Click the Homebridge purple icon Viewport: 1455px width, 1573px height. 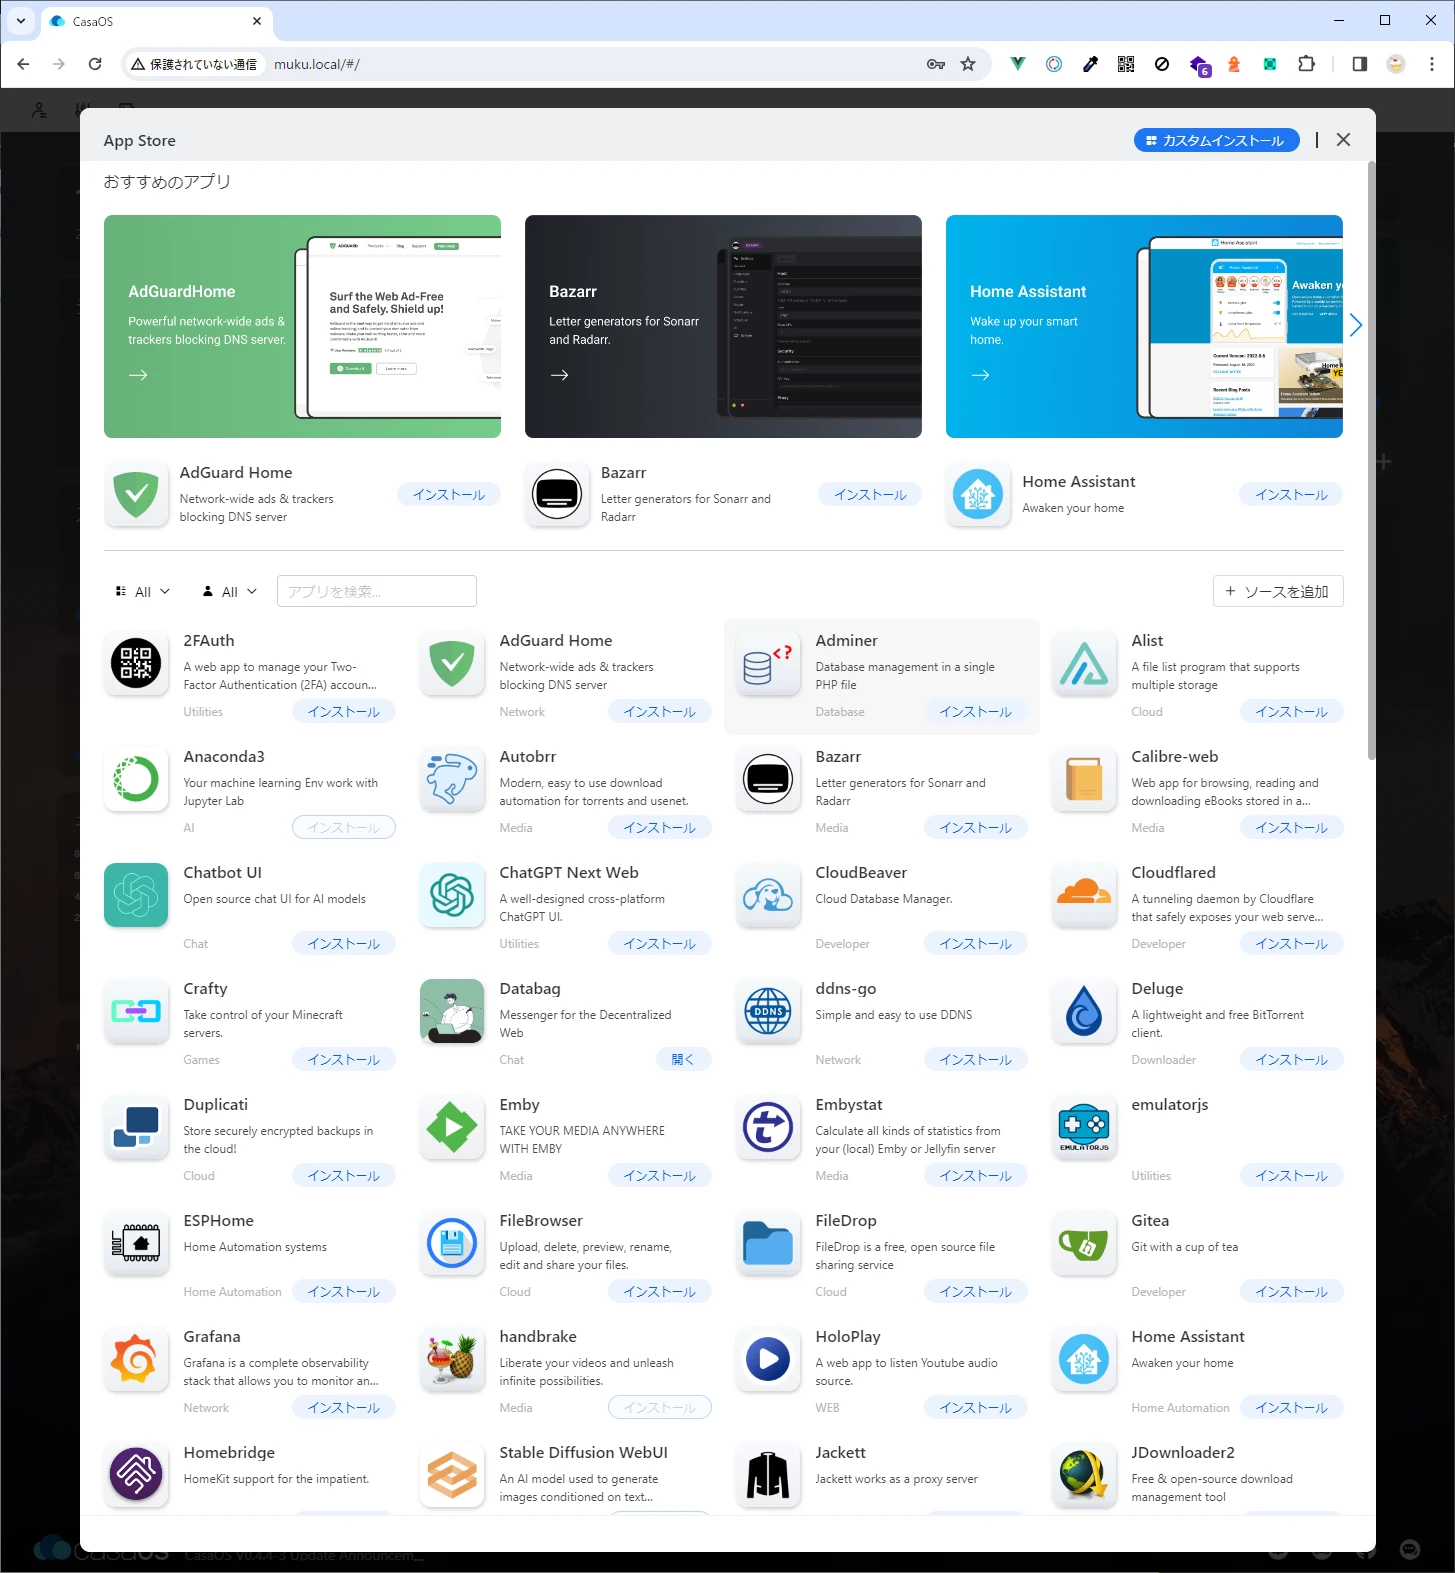point(136,1475)
